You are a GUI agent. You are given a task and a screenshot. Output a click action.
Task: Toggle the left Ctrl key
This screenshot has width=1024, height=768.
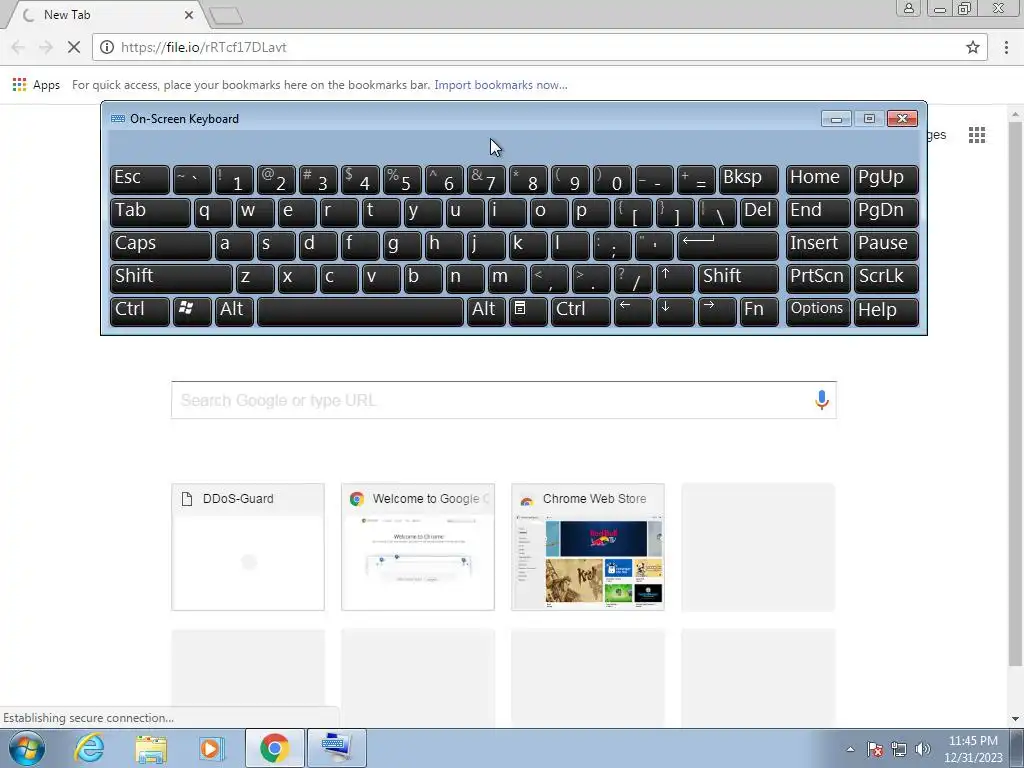(x=140, y=310)
